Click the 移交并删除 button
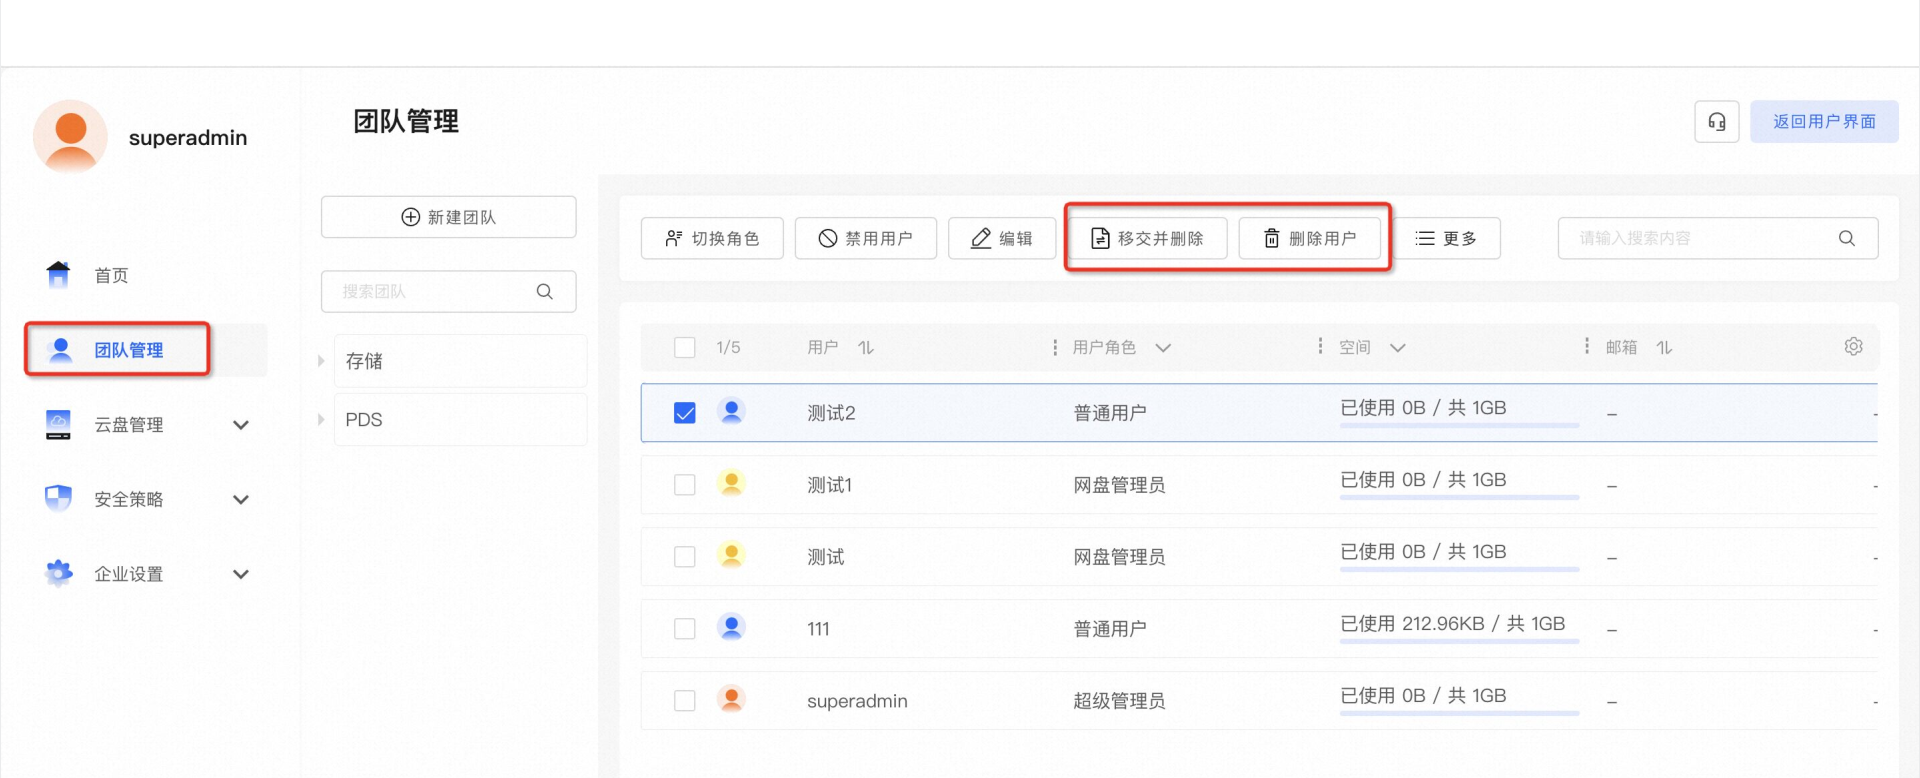Screen dimensions: 1920x778 click(1146, 238)
